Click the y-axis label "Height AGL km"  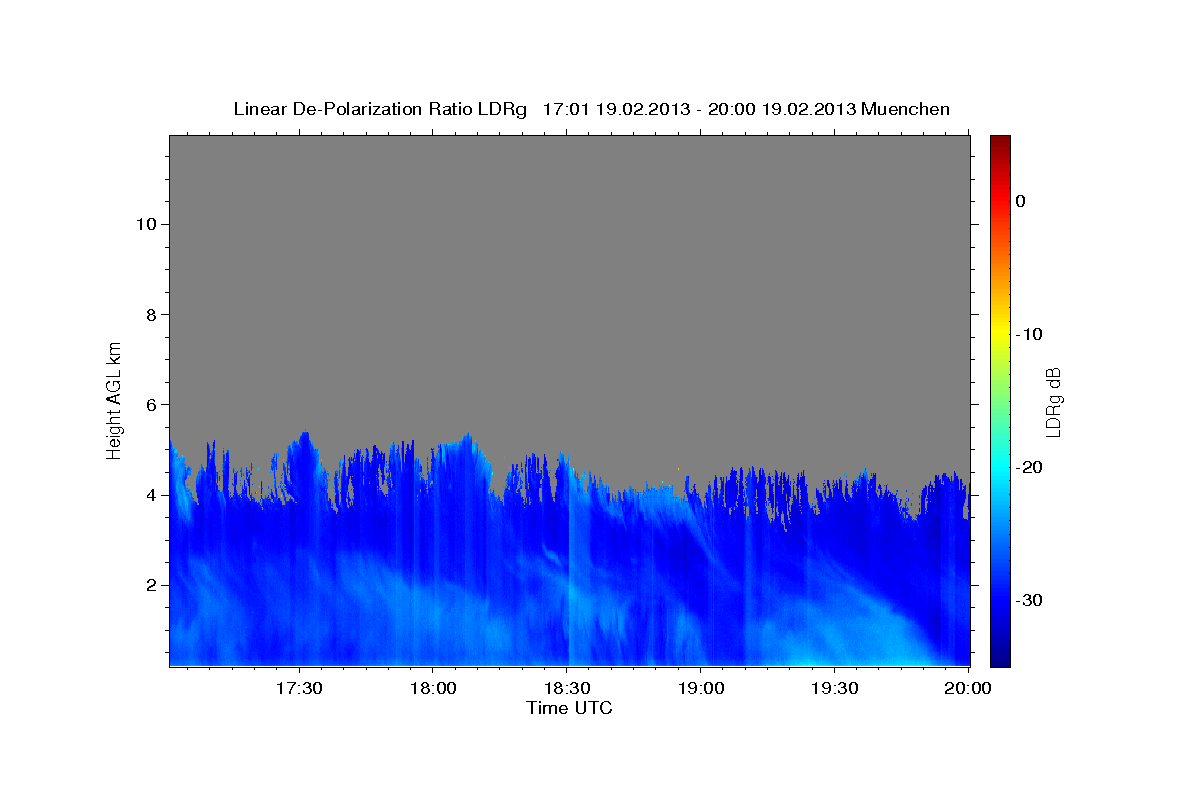pos(115,399)
